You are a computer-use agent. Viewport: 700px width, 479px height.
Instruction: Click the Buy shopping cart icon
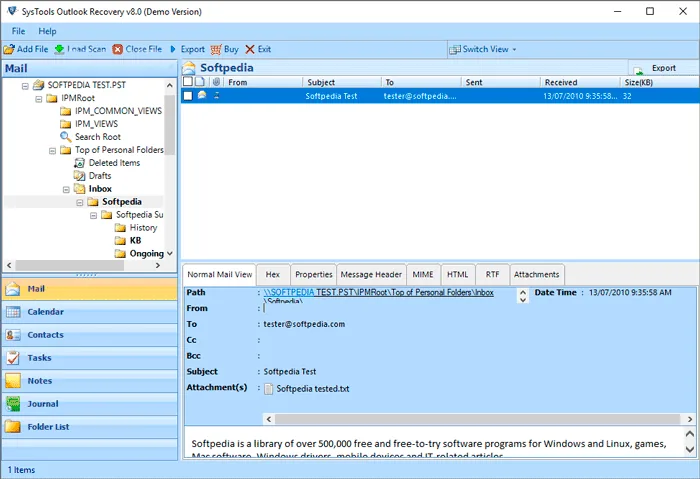216,49
